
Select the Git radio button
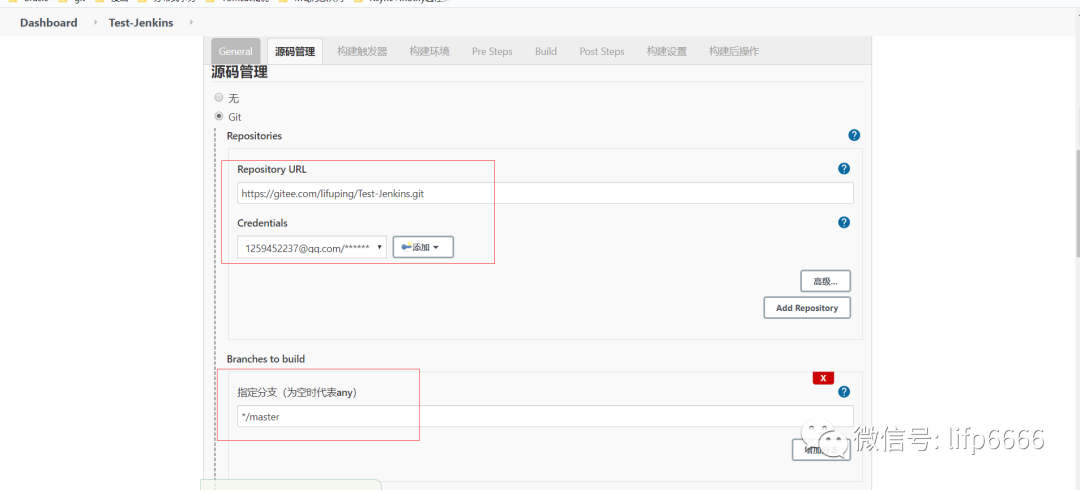pyautogui.click(x=219, y=116)
